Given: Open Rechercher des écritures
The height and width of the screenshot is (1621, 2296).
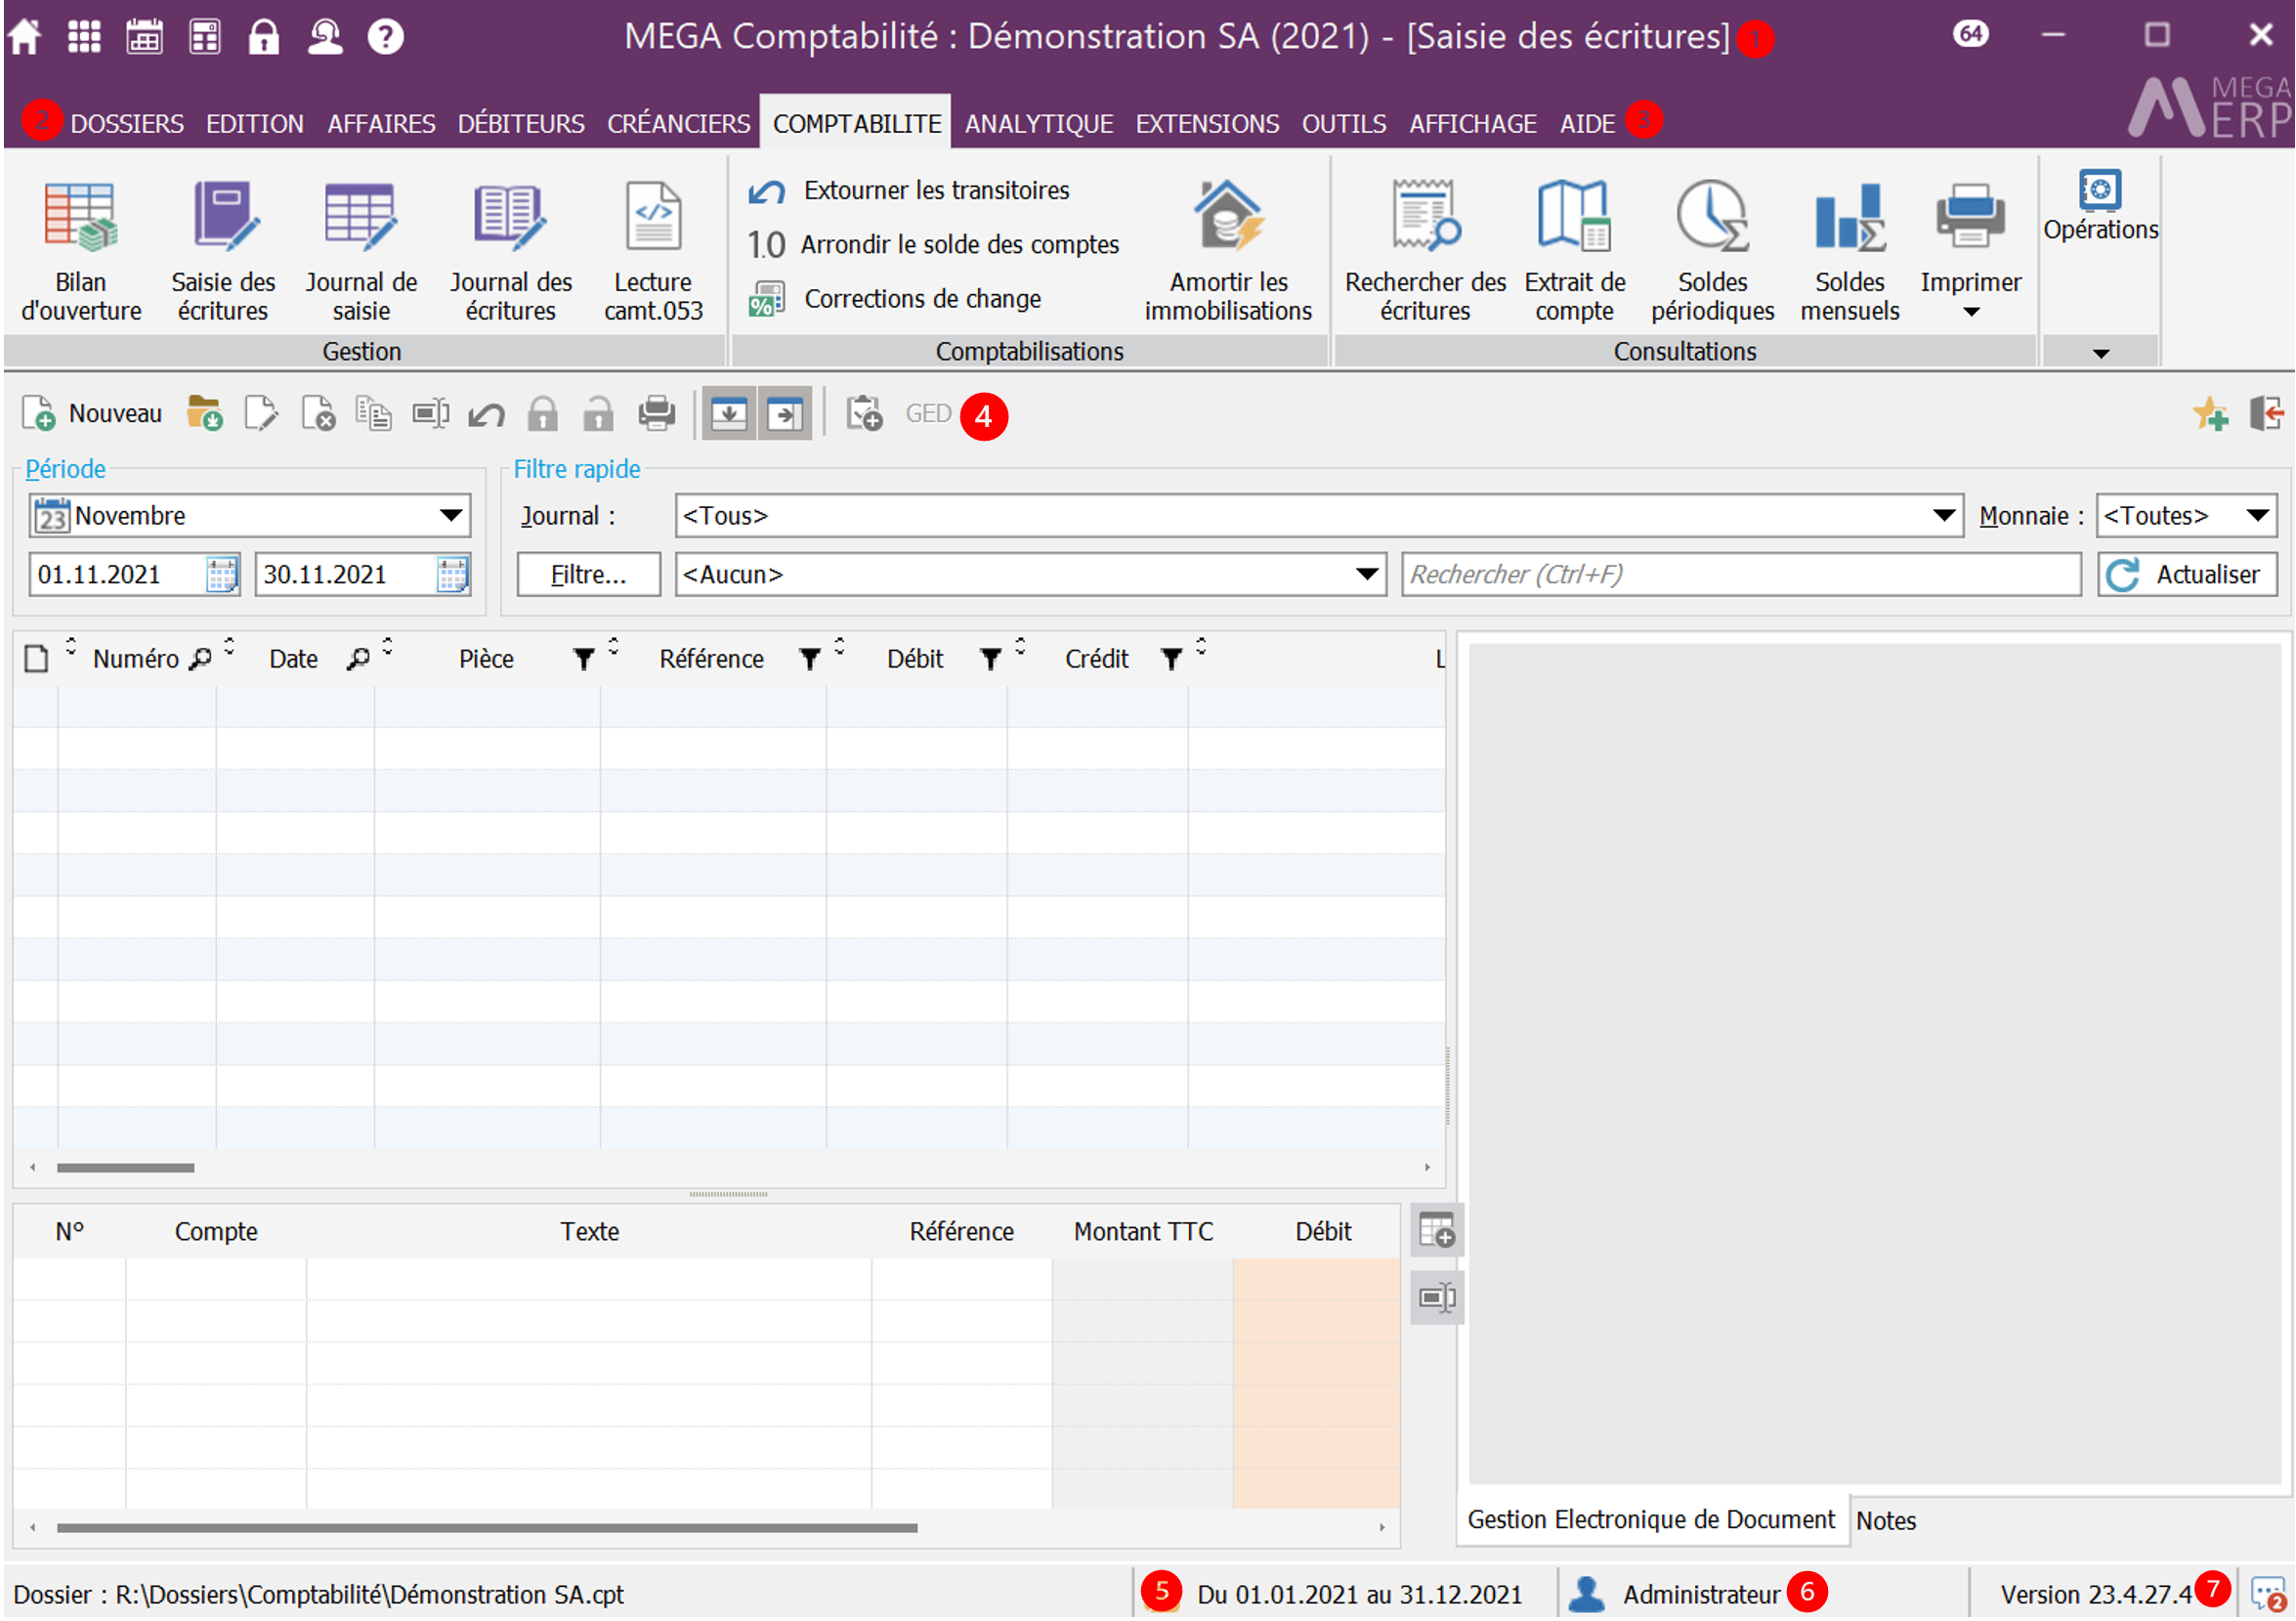Looking at the screenshot, I should point(1424,250).
